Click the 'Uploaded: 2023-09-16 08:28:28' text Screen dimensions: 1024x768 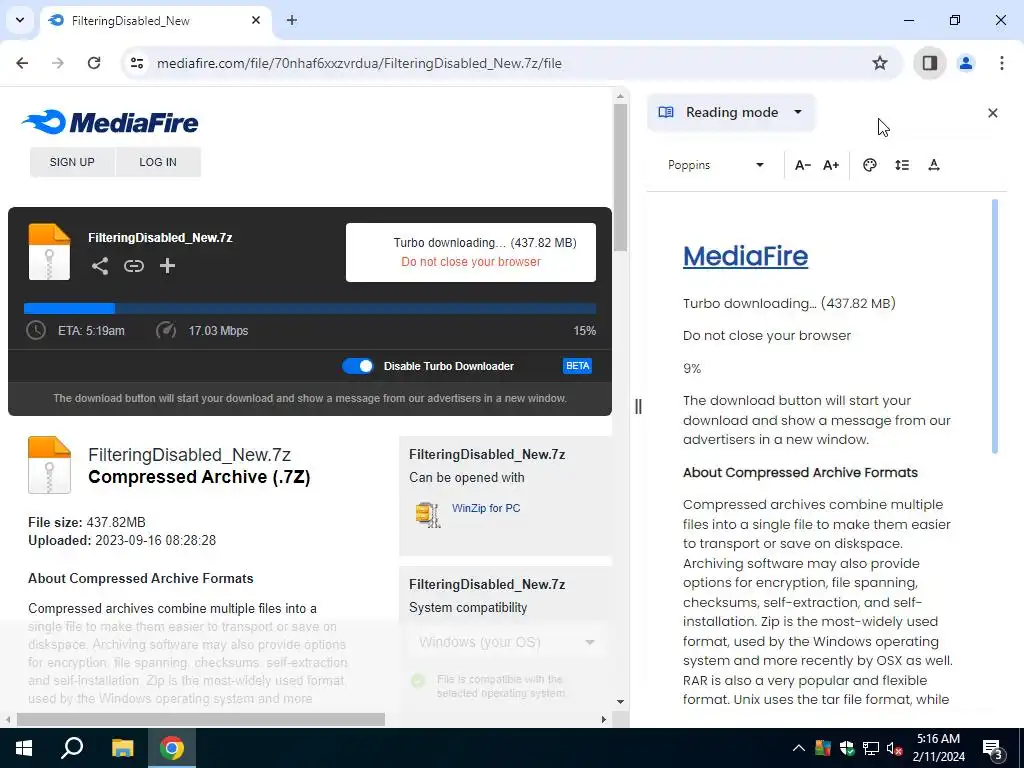pos(122,541)
